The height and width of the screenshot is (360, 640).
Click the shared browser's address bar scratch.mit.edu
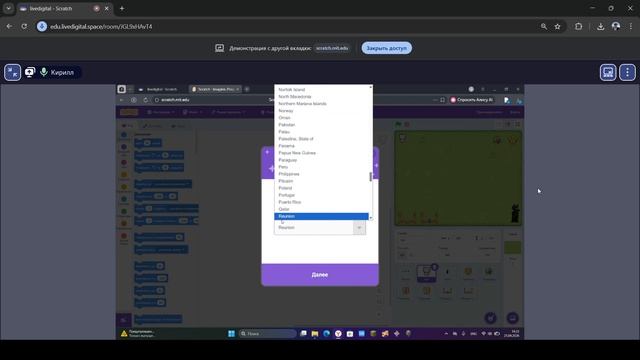click(x=175, y=100)
